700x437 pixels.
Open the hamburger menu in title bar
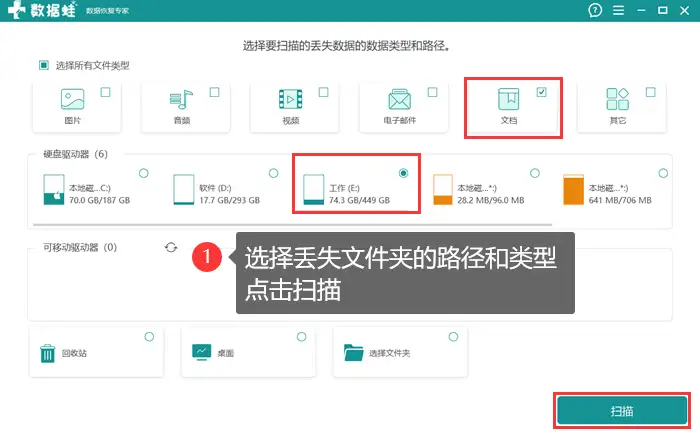point(622,10)
